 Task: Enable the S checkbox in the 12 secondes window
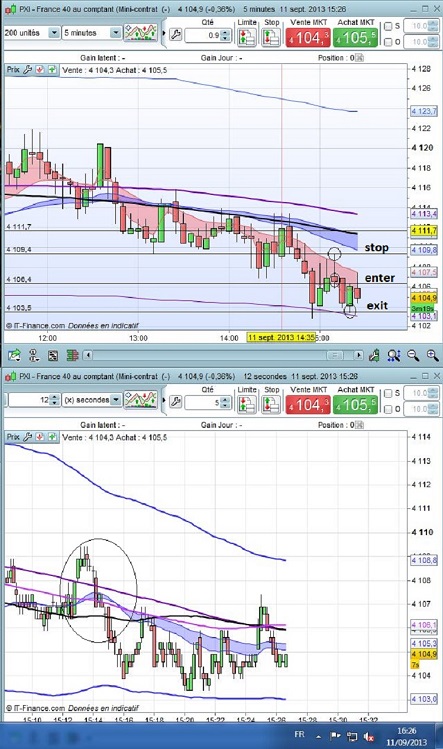pyautogui.click(x=388, y=393)
